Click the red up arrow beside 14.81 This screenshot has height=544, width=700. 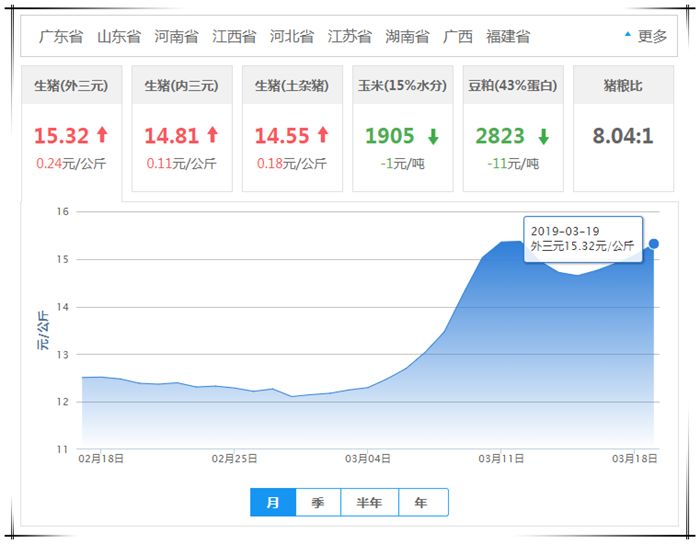coord(211,134)
